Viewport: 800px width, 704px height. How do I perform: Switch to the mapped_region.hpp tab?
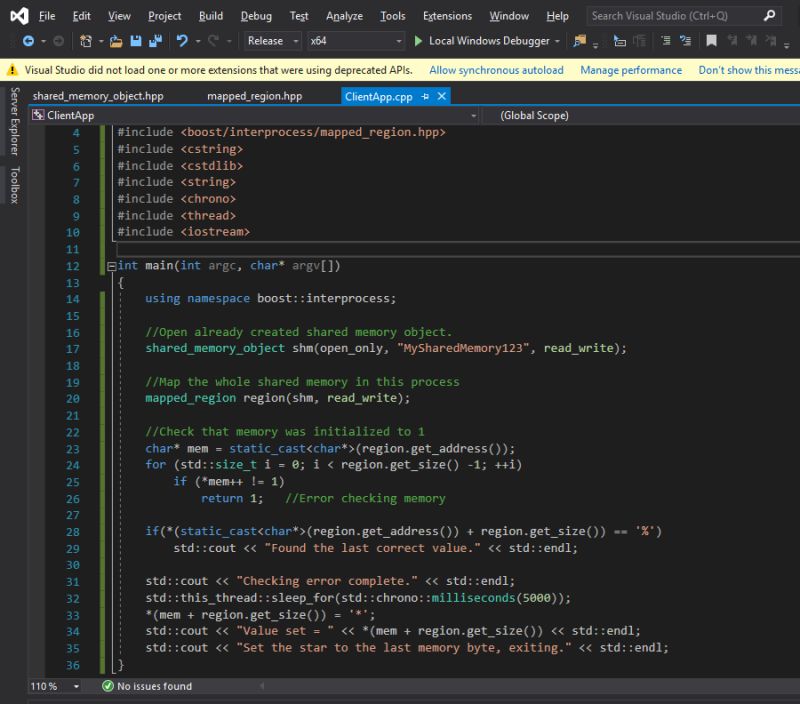coord(254,96)
